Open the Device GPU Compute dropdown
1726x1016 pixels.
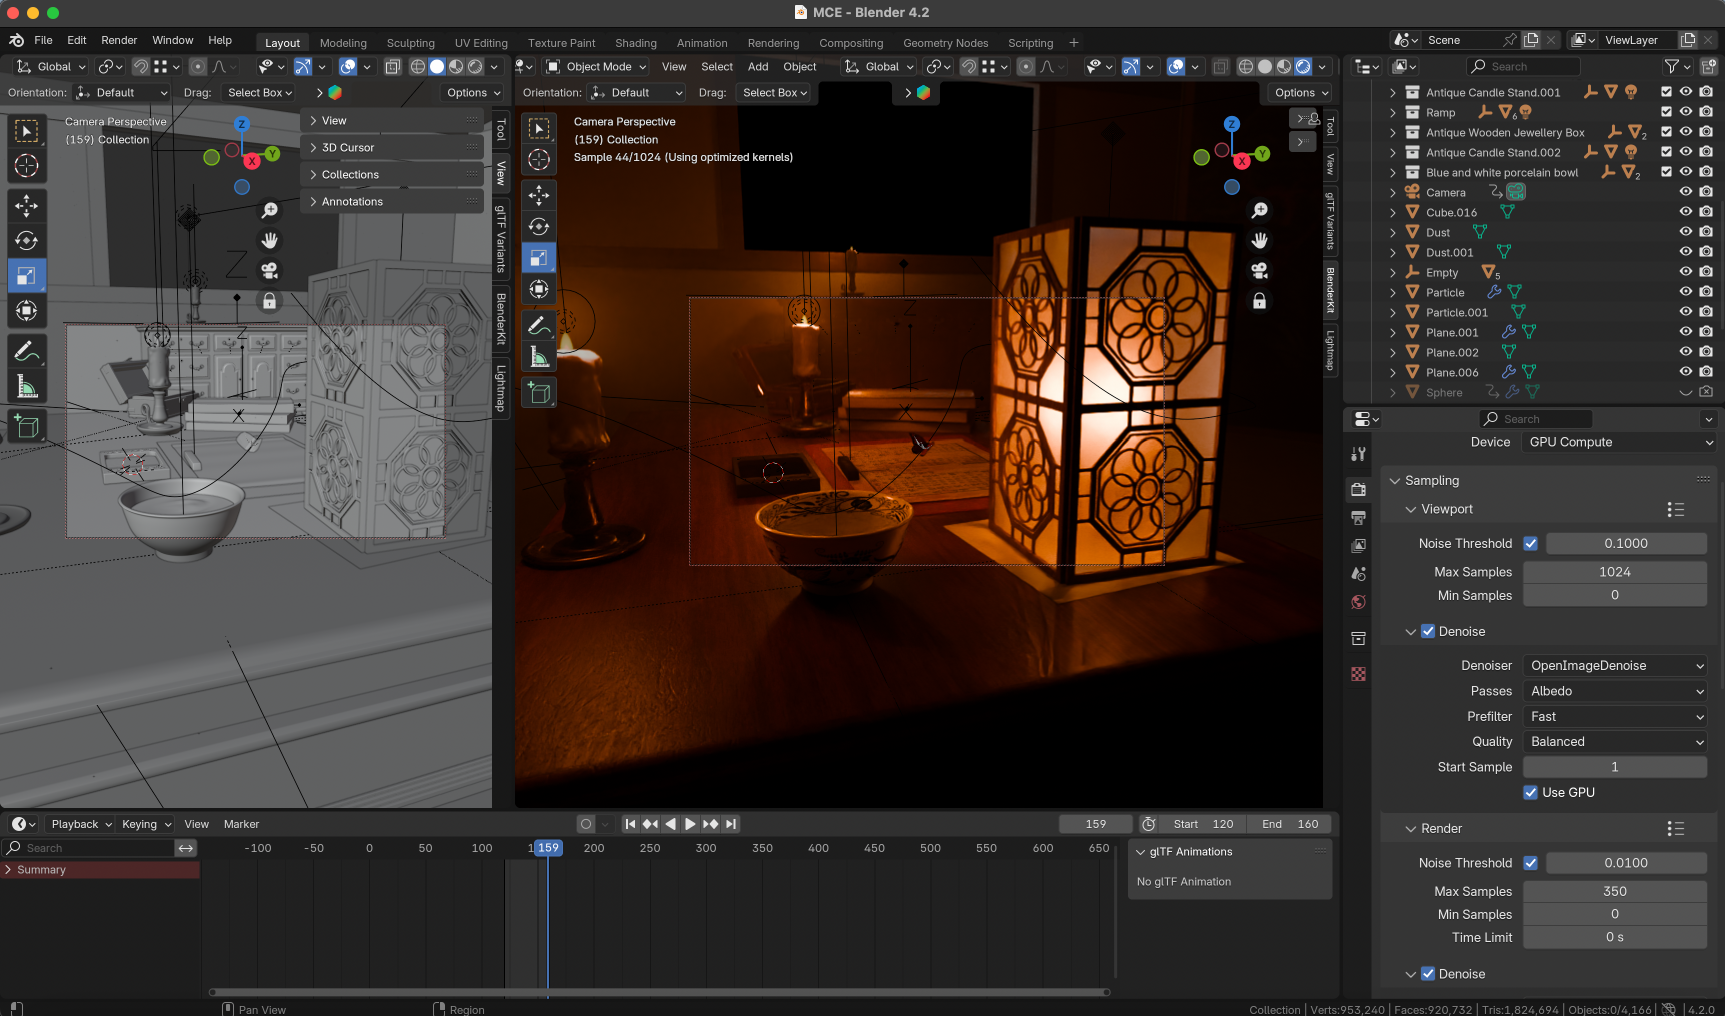(x=1619, y=442)
